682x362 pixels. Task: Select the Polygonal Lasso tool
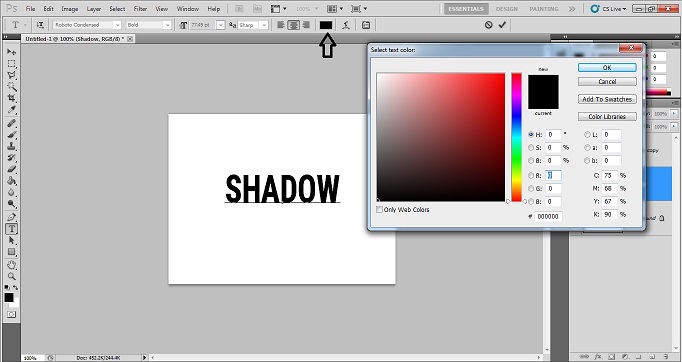[x=11, y=75]
